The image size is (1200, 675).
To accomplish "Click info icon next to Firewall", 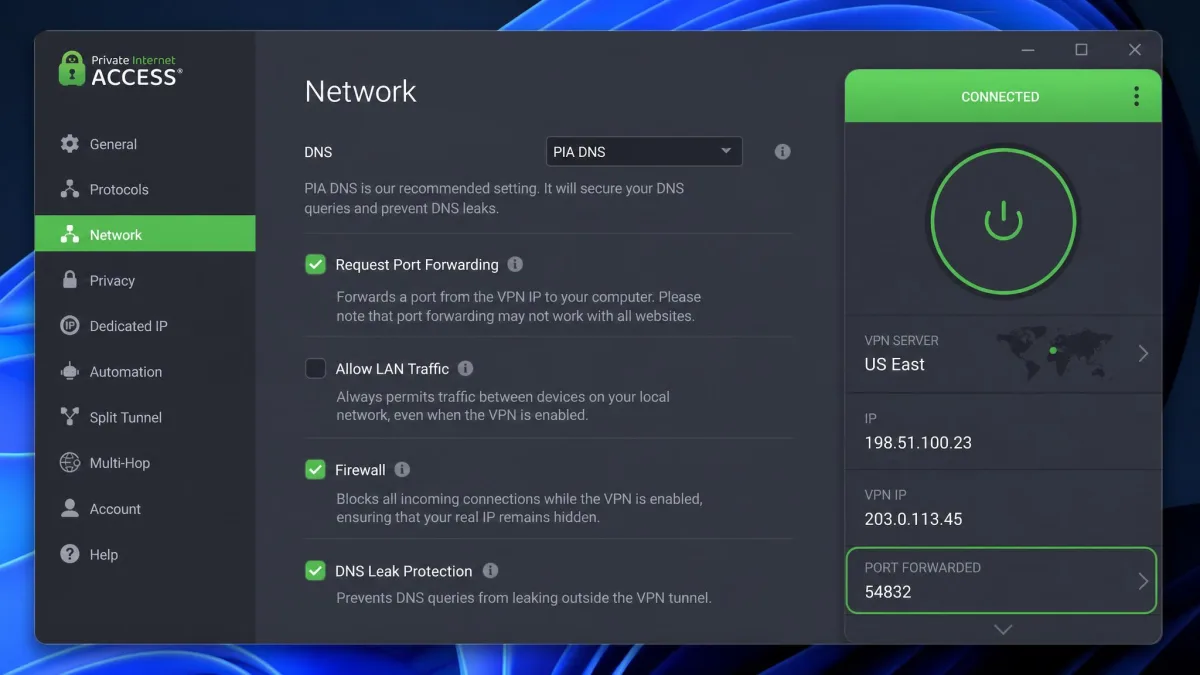I will (402, 469).
